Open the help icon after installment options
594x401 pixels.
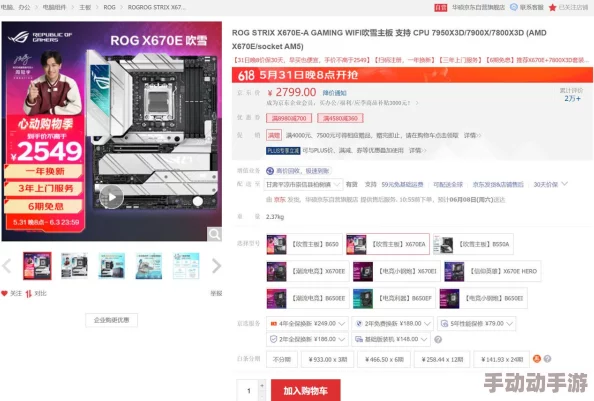pyautogui.click(x=547, y=359)
